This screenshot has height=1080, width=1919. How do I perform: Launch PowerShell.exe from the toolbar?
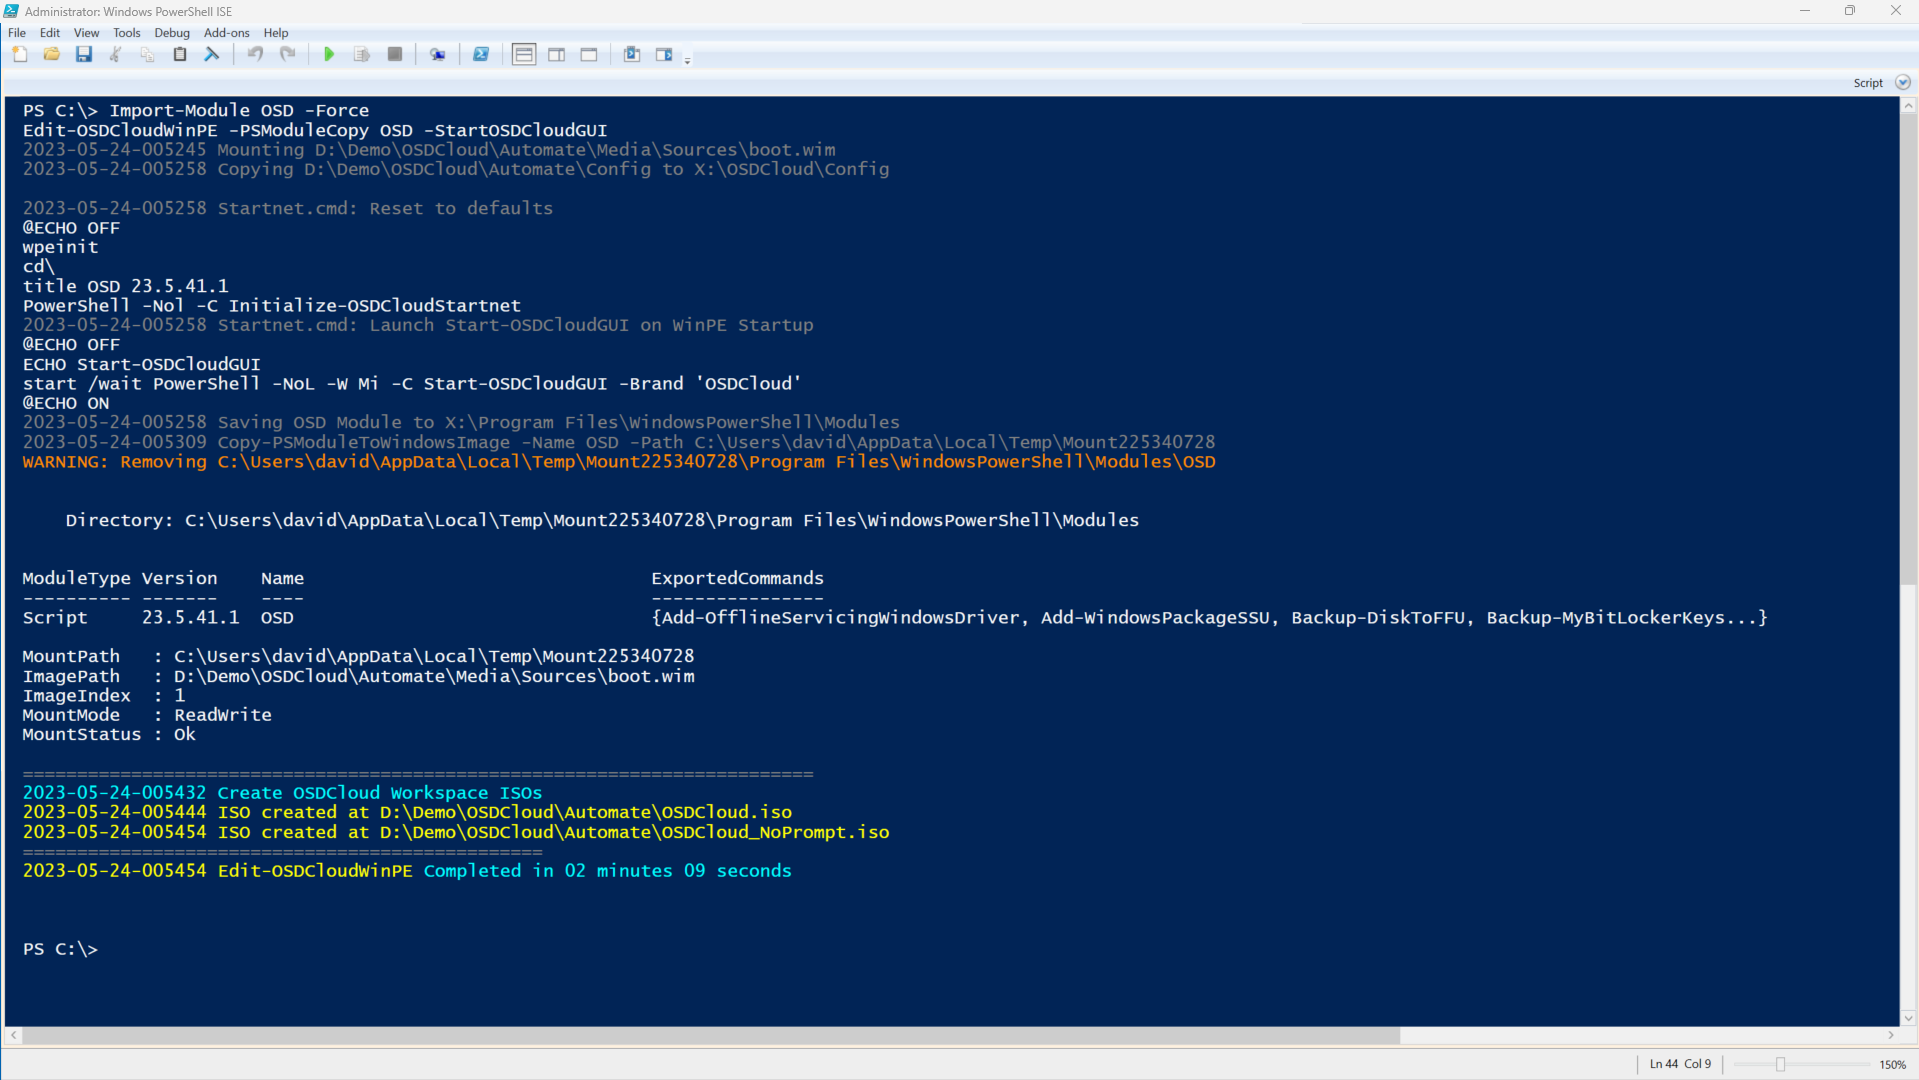(x=481, y=55)
